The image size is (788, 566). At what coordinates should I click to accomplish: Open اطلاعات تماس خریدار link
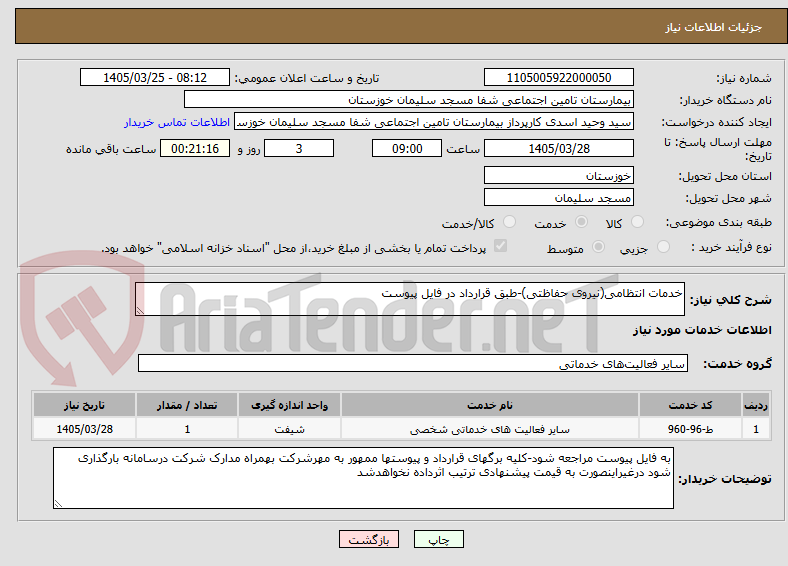[x=177, y=122]
